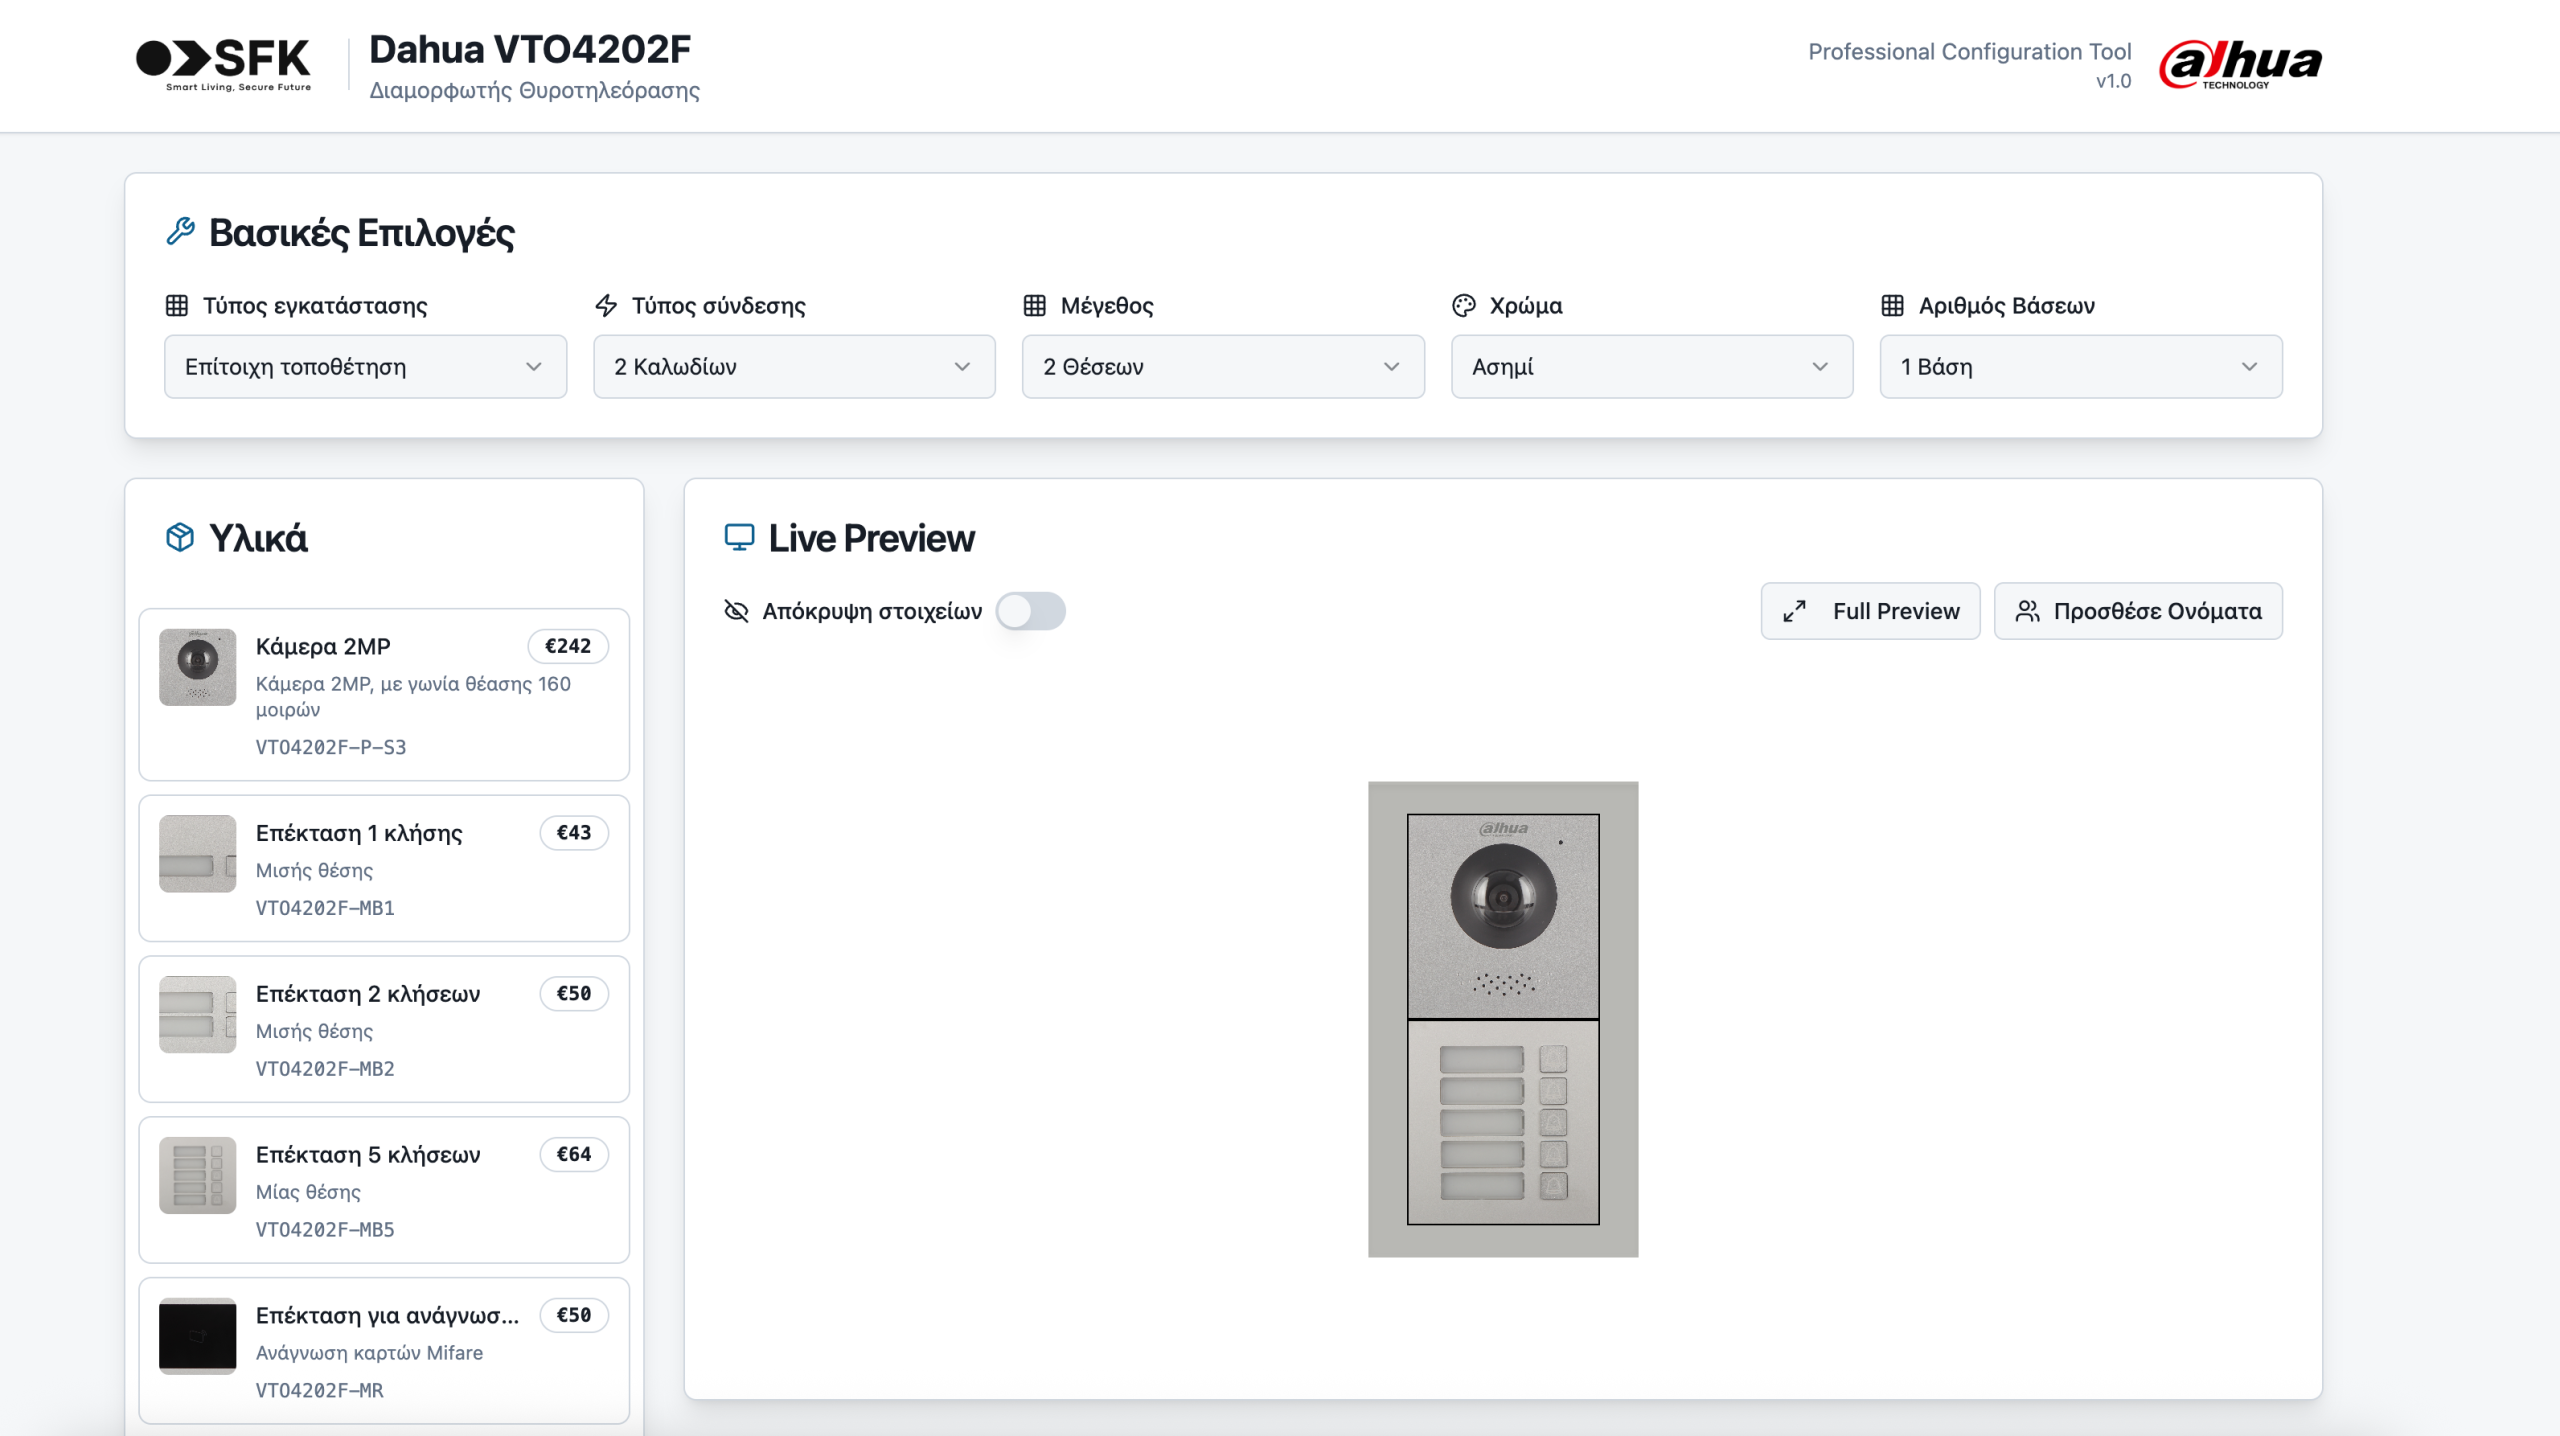Click the monitor icon beside Live Preview
The height and width of the screenshot is (1436, 2560).
coord(739,538)
